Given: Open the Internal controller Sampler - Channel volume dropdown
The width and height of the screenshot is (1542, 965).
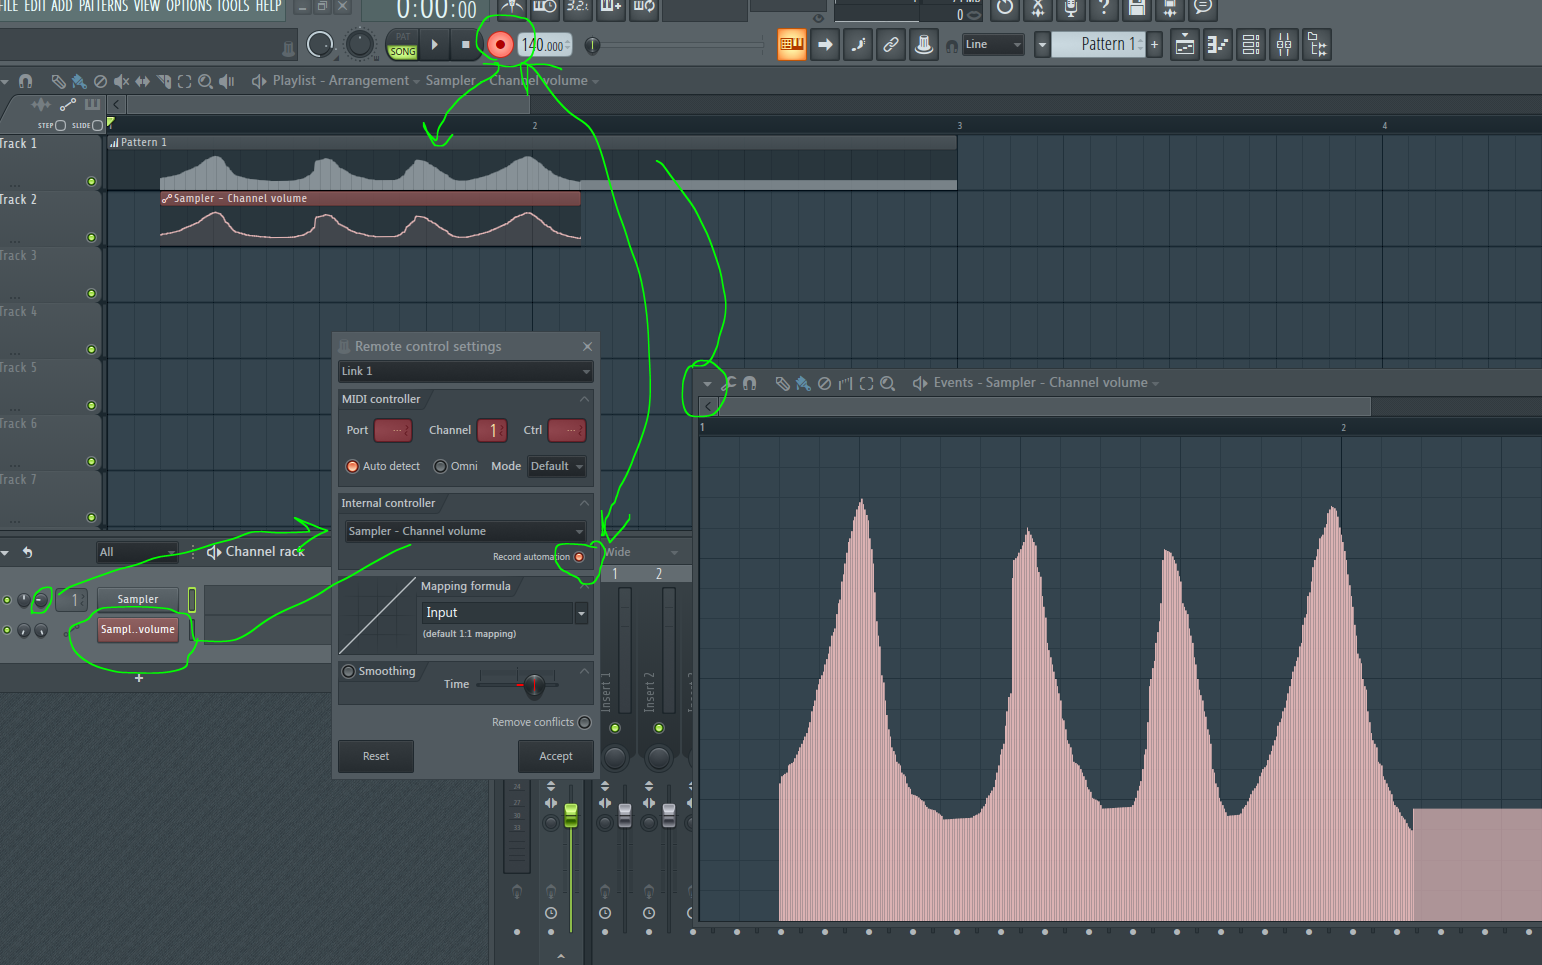Looking at the screenshot, I should 466,531.
